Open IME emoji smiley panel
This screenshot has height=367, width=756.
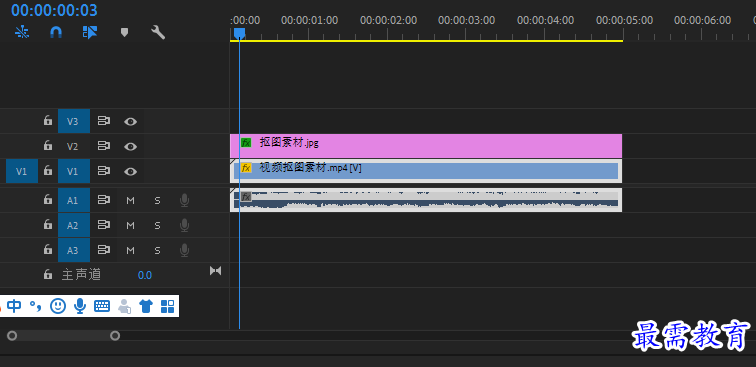click(58, 306)
